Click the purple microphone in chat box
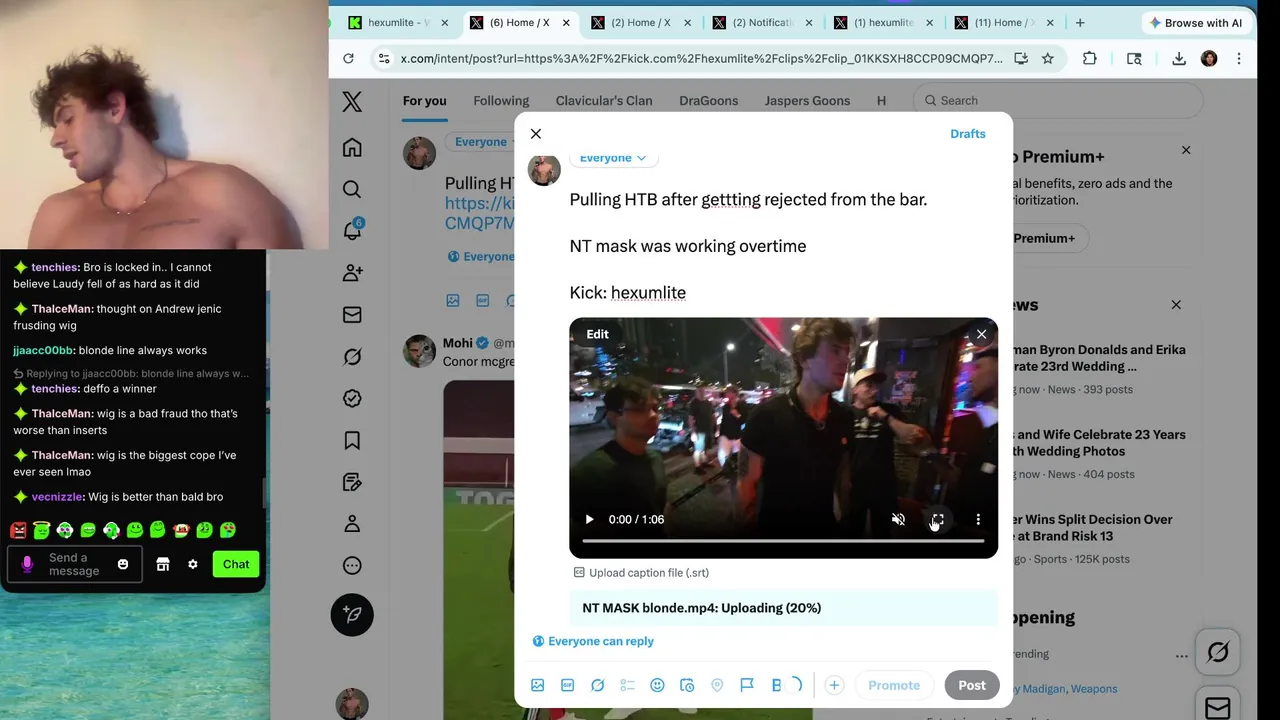The width and height of the screenshot is (1280, 720). coord(27,564)
